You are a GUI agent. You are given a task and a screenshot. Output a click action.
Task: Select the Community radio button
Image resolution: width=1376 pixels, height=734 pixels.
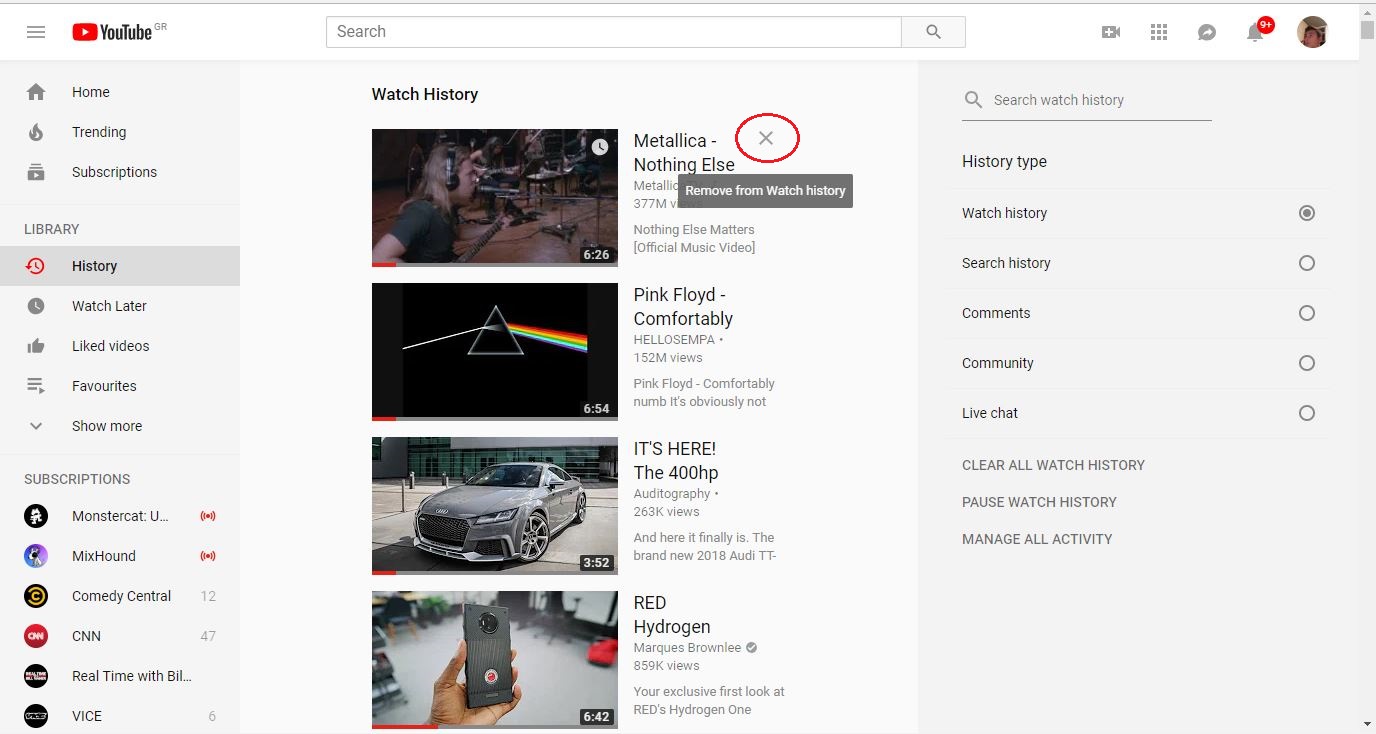(x=1307, y=363)
